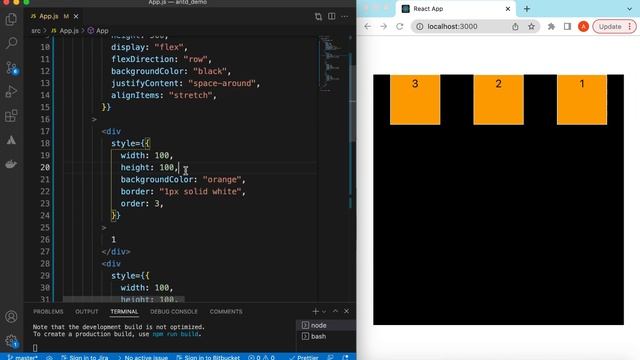The image size is (640, 360).
Task: Close the React App browser tab
Action: coord(508,9)
